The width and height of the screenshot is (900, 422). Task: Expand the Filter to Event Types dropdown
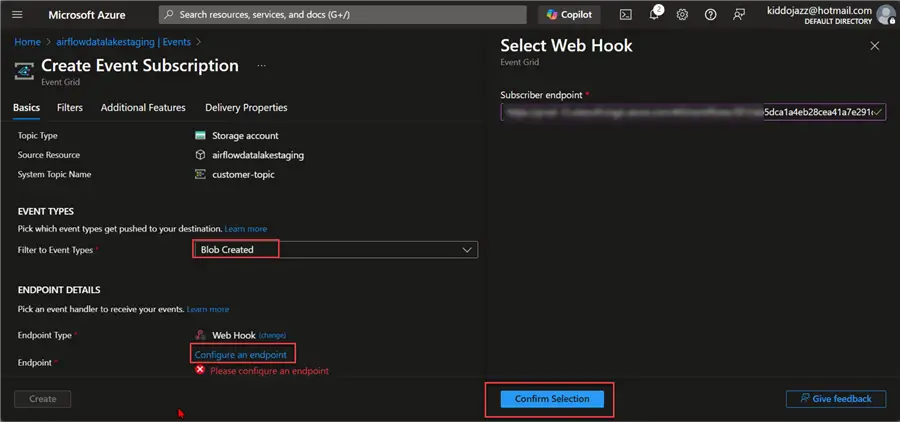336,250
